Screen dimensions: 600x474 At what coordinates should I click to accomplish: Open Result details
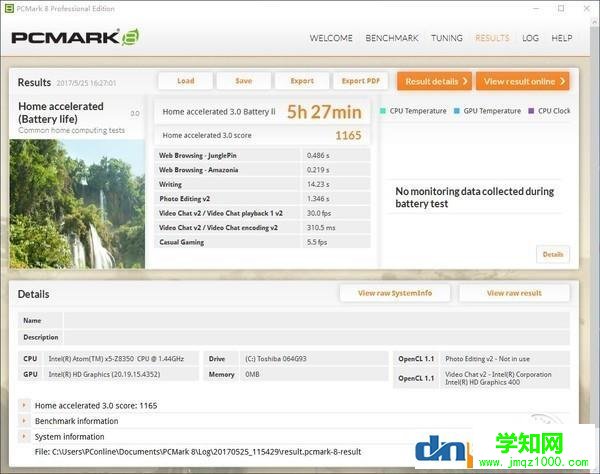(434, 81)
